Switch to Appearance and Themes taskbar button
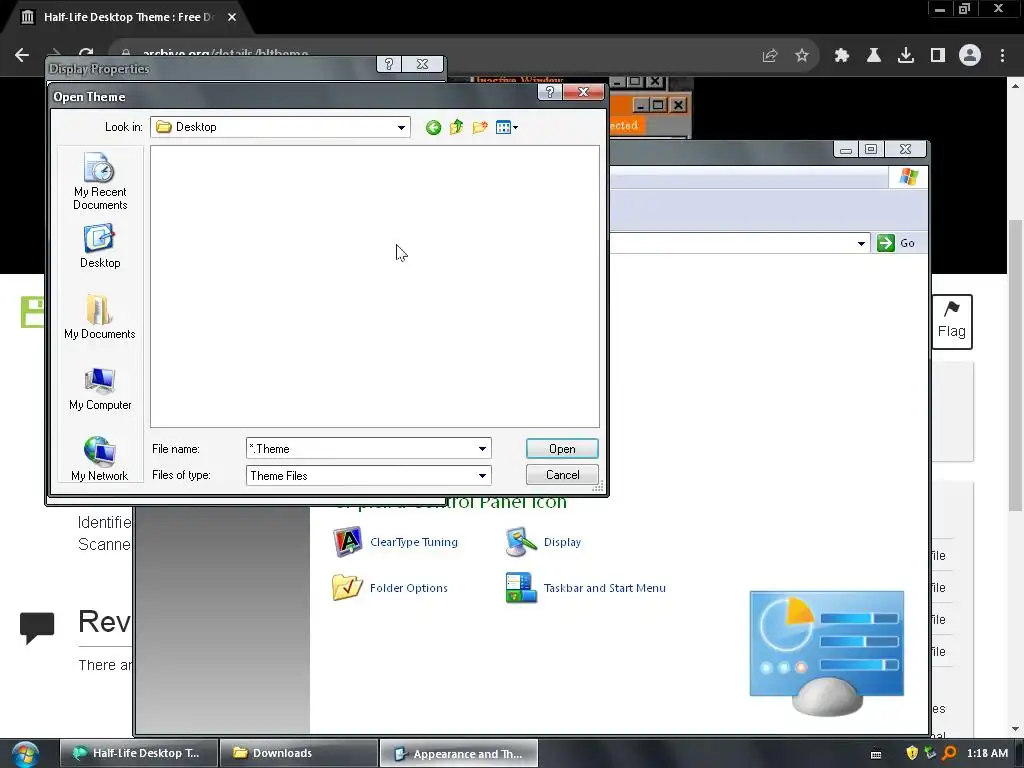The height and width of the screenshot is (768, 1024). coord(458,753)
